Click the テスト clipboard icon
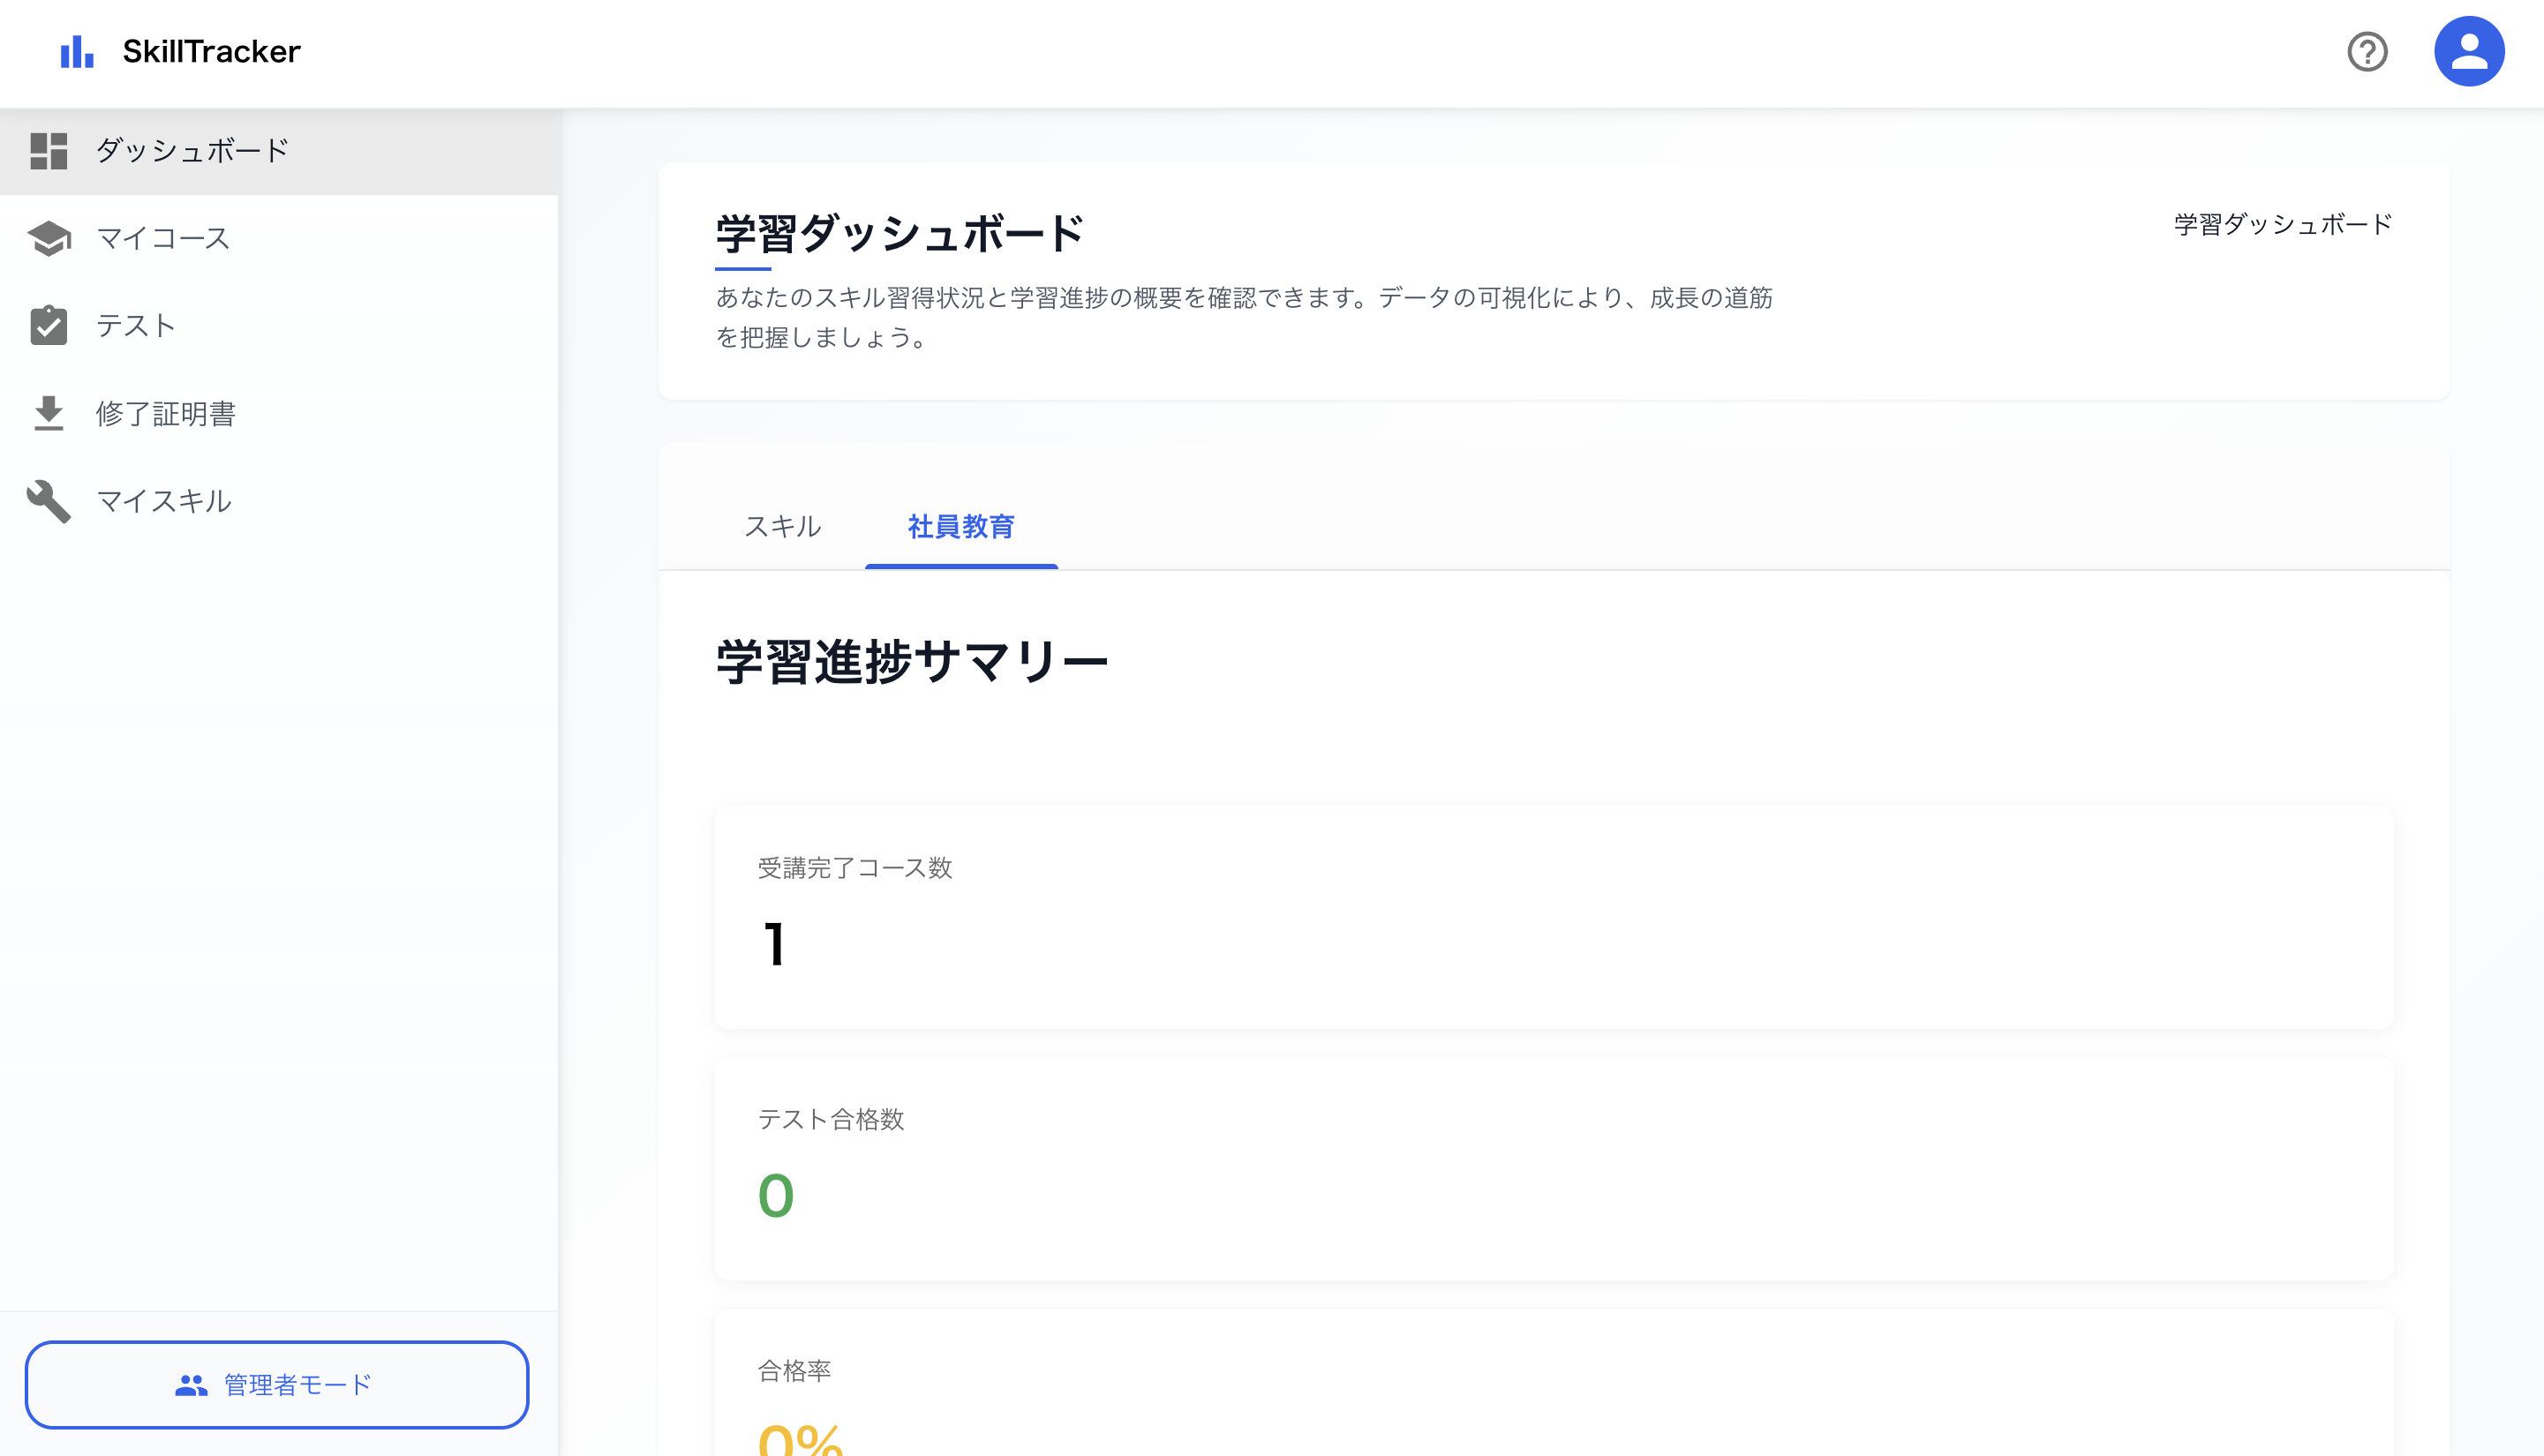The height and width of the screenshot is (1456, 2544). pos(49,325)
